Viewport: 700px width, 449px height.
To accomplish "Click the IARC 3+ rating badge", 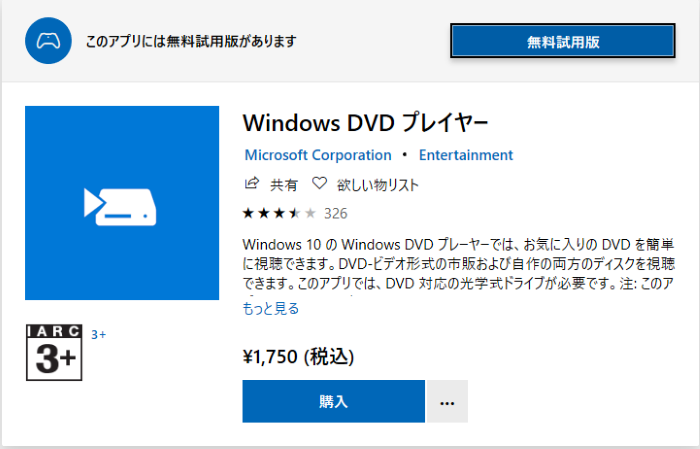I will (x=55, y=352).
